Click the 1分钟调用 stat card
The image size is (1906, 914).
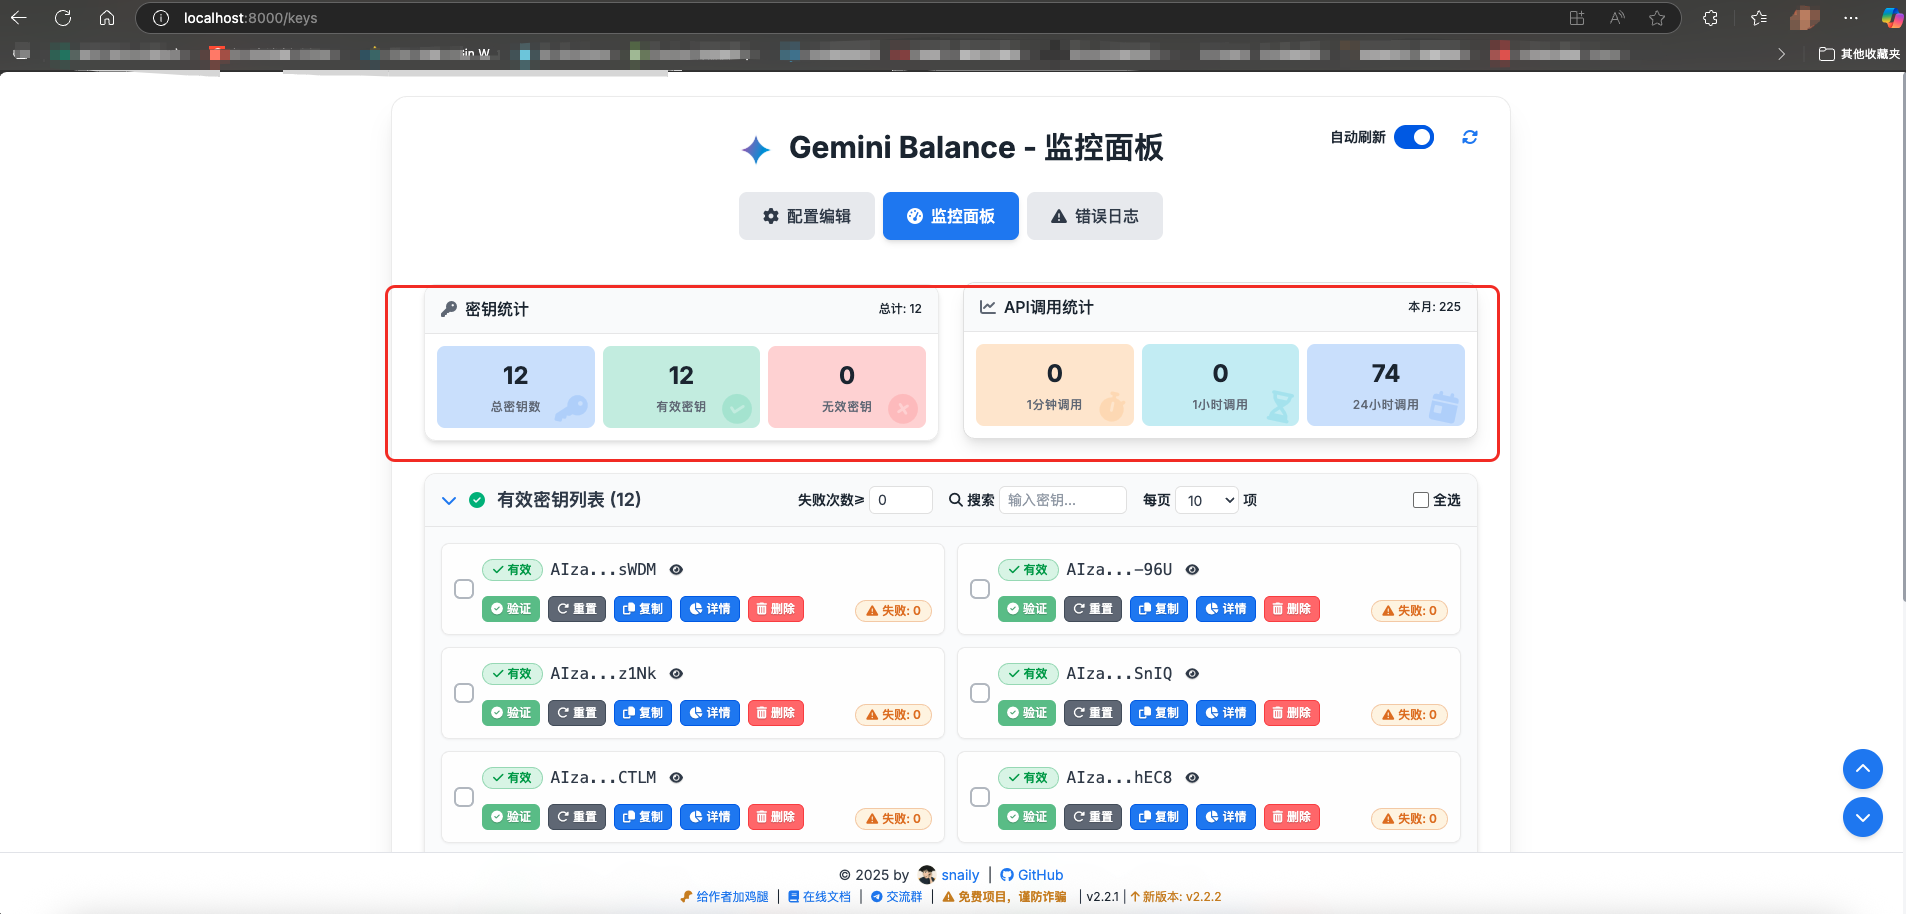1055,385
